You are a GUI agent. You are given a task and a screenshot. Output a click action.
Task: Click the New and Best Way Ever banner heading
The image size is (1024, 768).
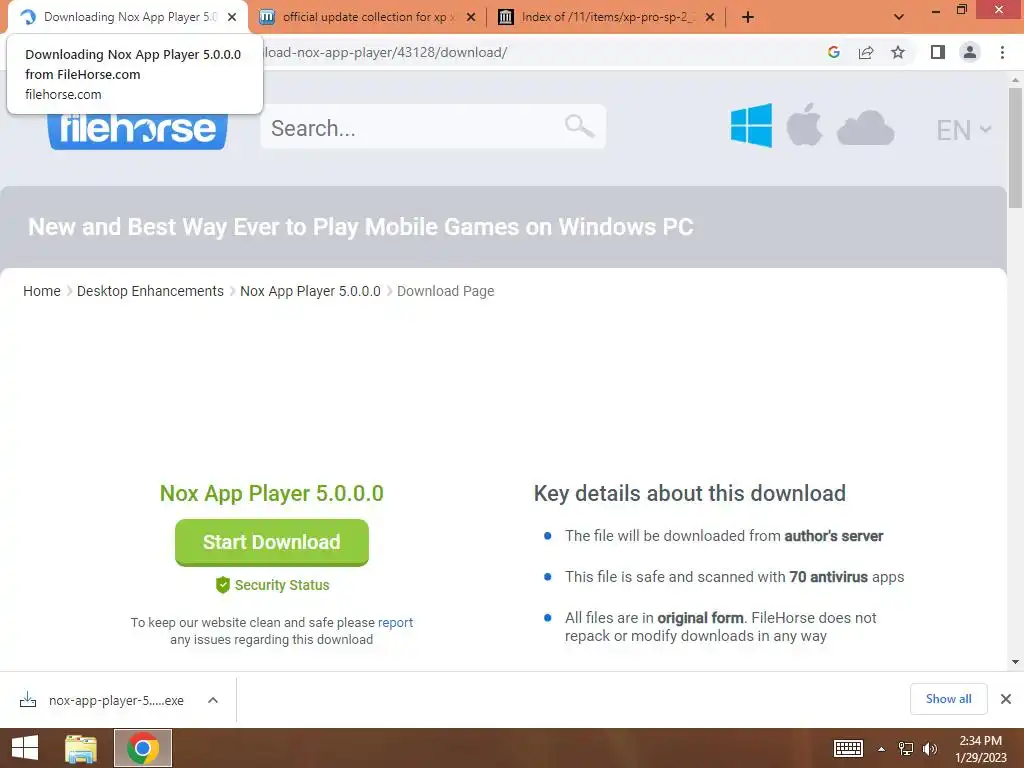click(x=360, y=227)
